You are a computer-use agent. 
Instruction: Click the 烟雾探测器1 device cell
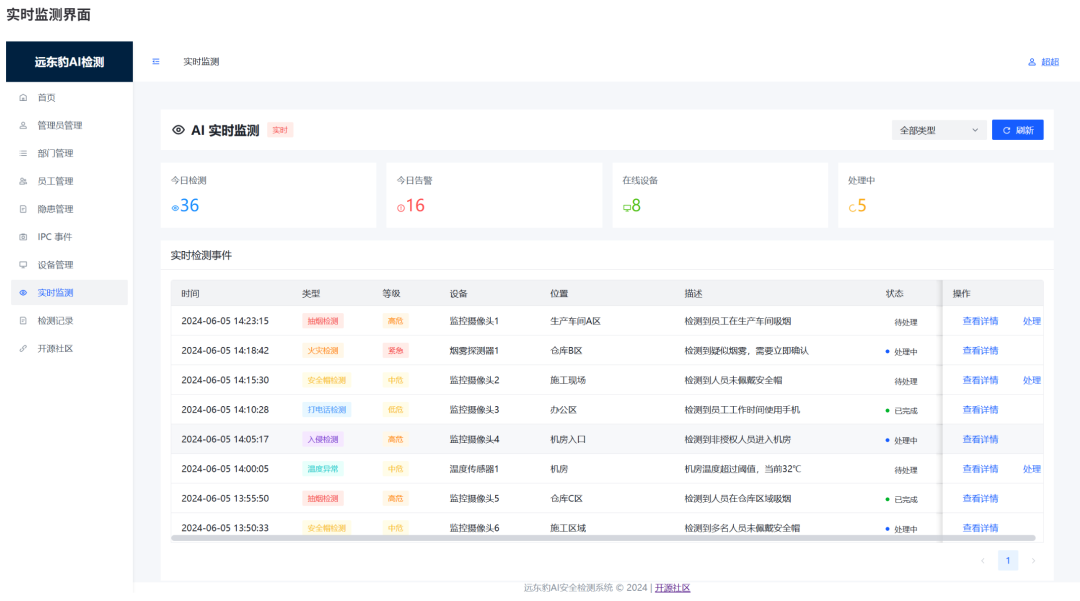[475, 350]
